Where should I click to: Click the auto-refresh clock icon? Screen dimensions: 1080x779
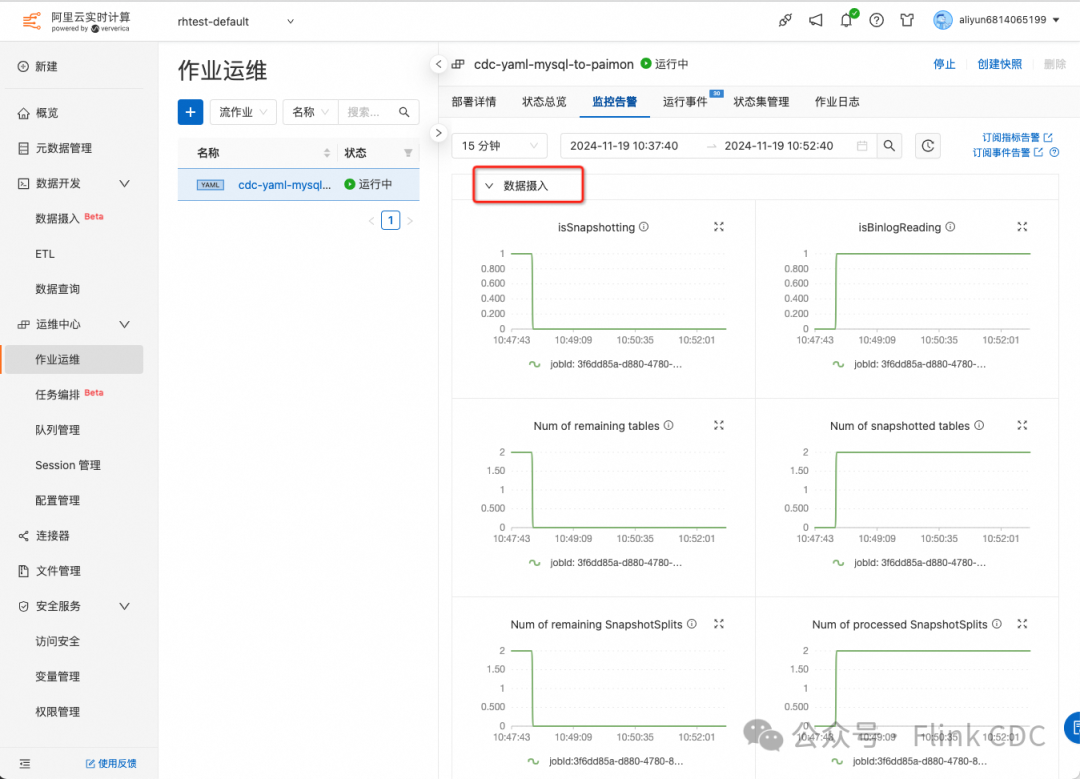coord(928,146)
